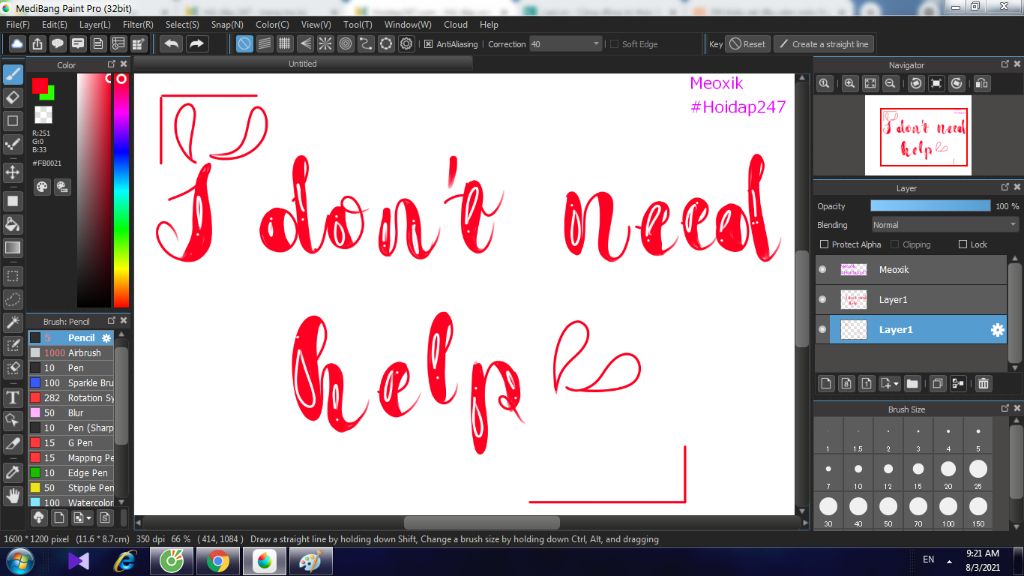Open the Filter menu

pos(138,25)
